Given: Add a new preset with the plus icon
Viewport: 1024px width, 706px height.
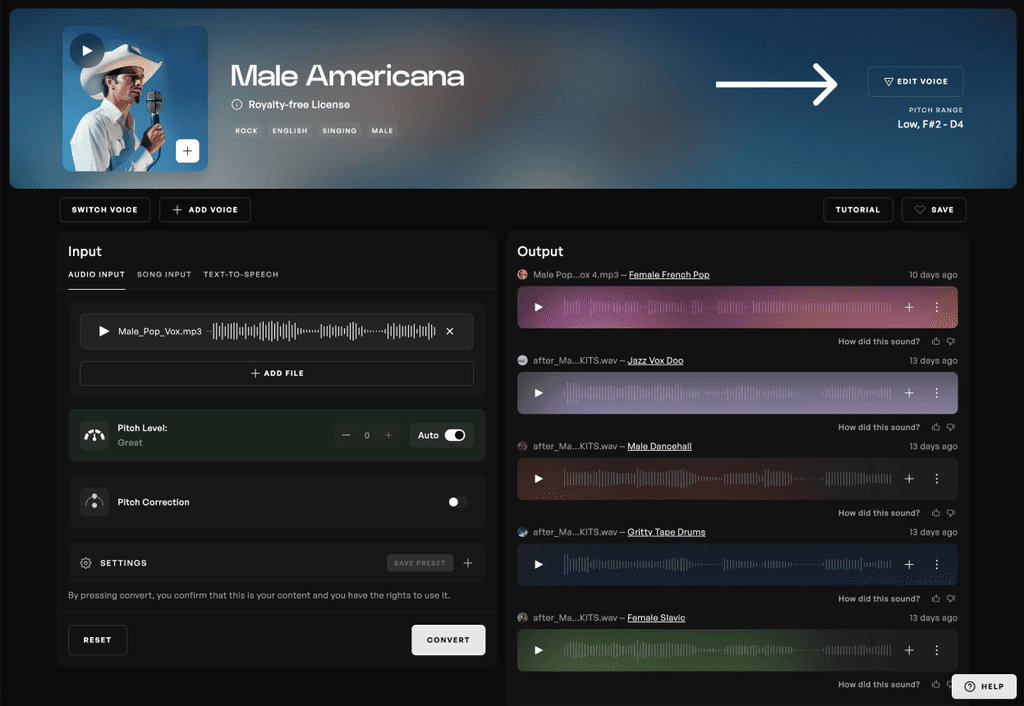Looking at the screenshot, I should pyautogui.click(x=467, y=562).
